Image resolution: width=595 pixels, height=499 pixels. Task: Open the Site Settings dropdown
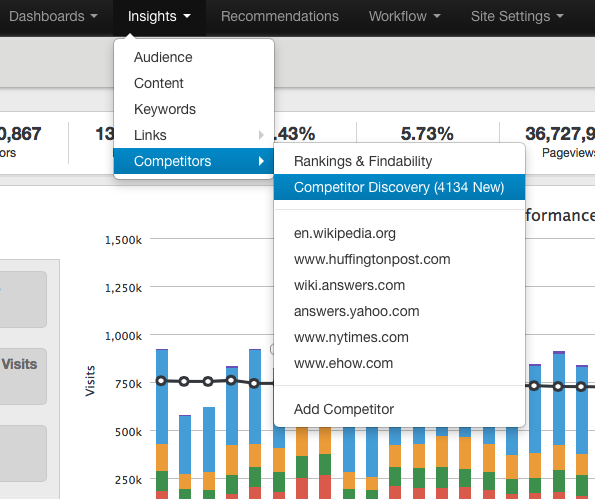[517, 16]
